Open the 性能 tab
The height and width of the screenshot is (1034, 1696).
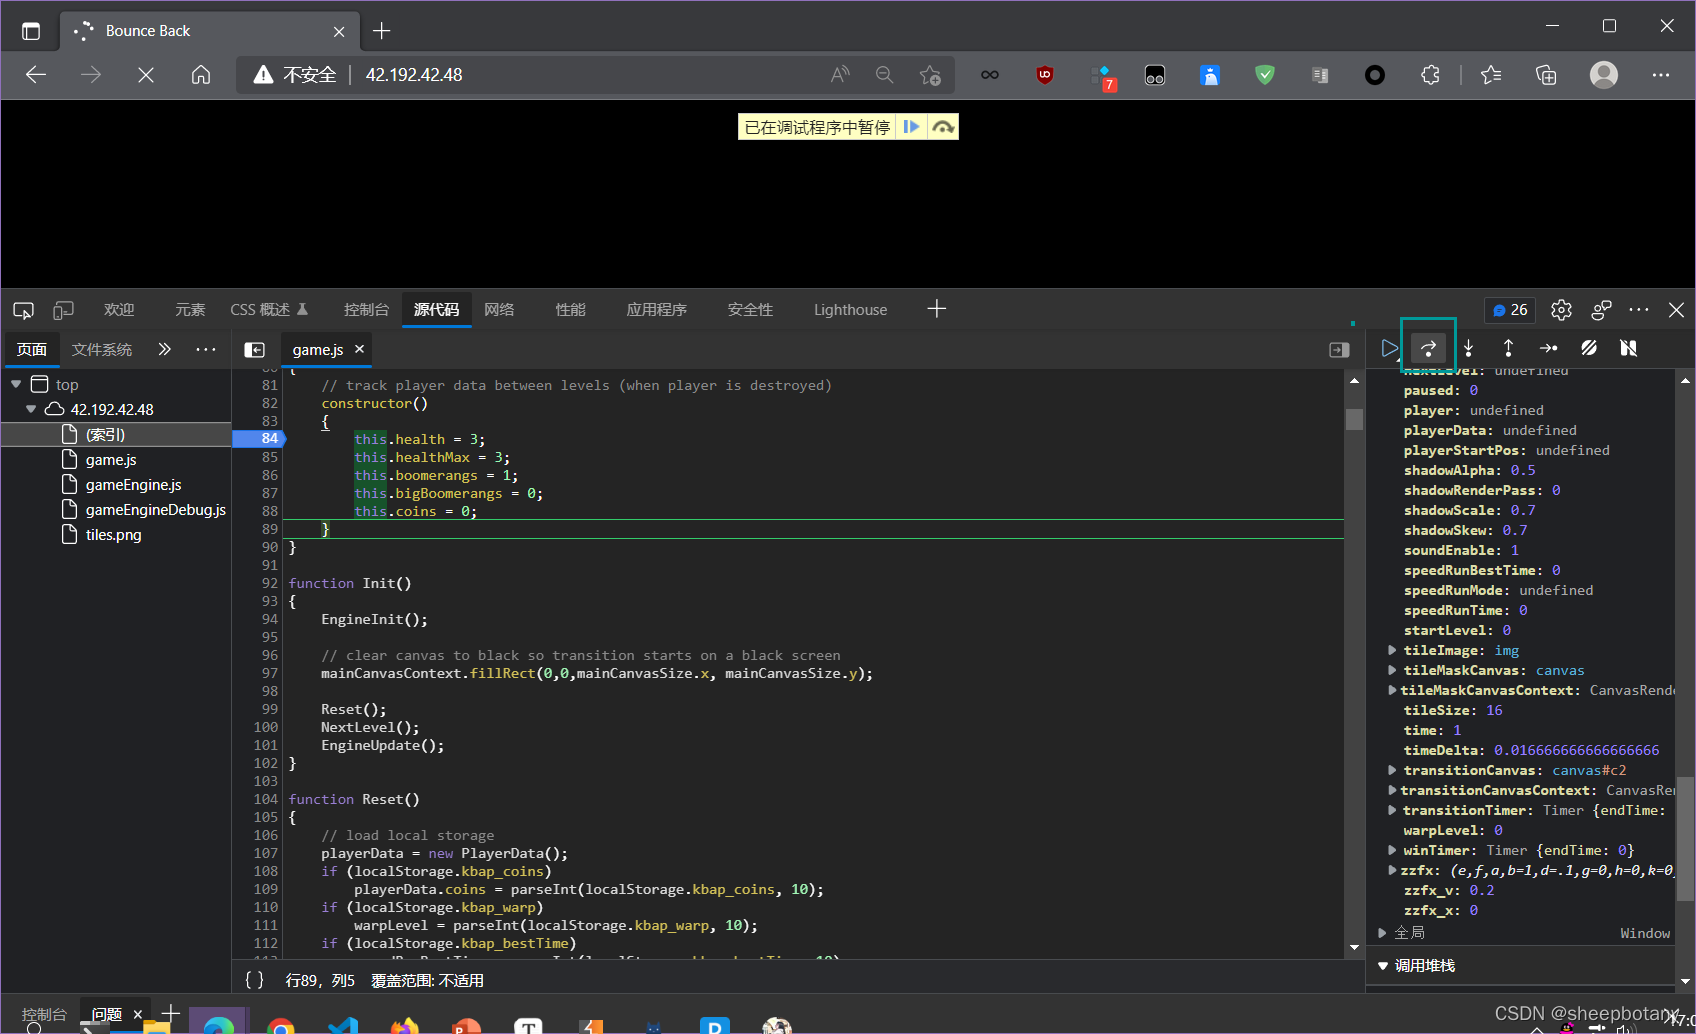point(570,310)
